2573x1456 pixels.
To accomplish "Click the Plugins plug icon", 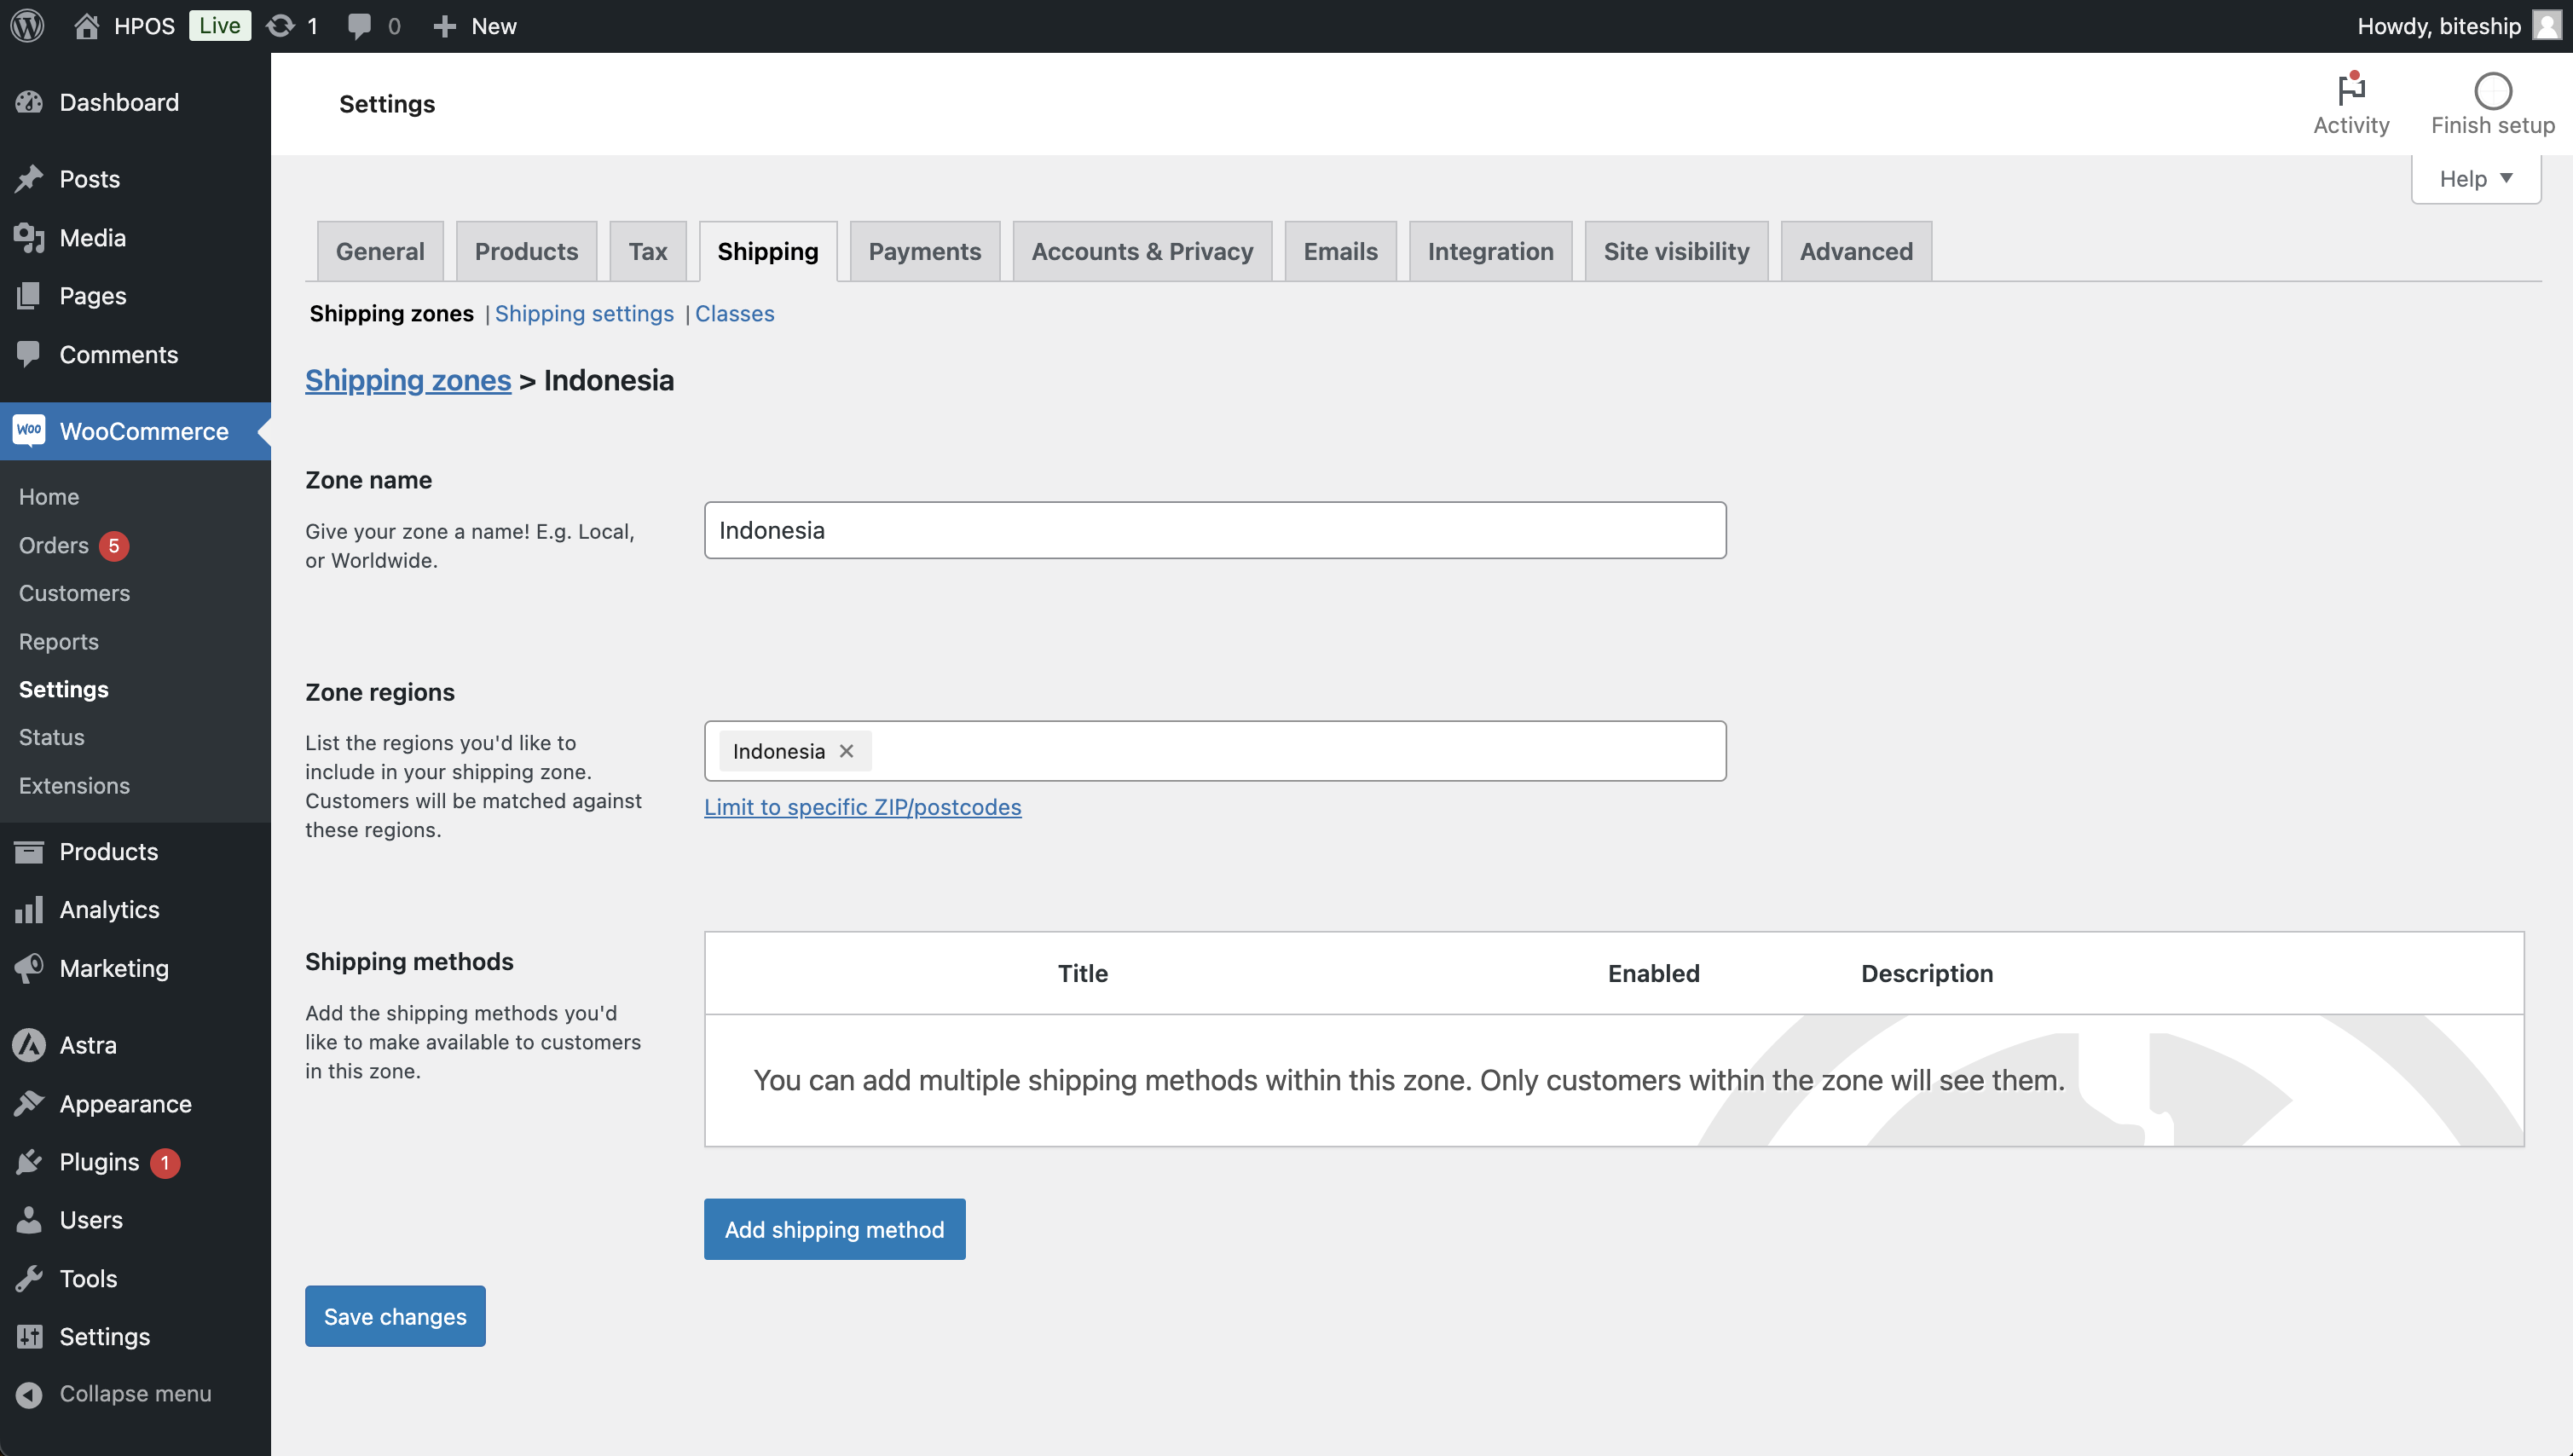I will [29, 1162].
